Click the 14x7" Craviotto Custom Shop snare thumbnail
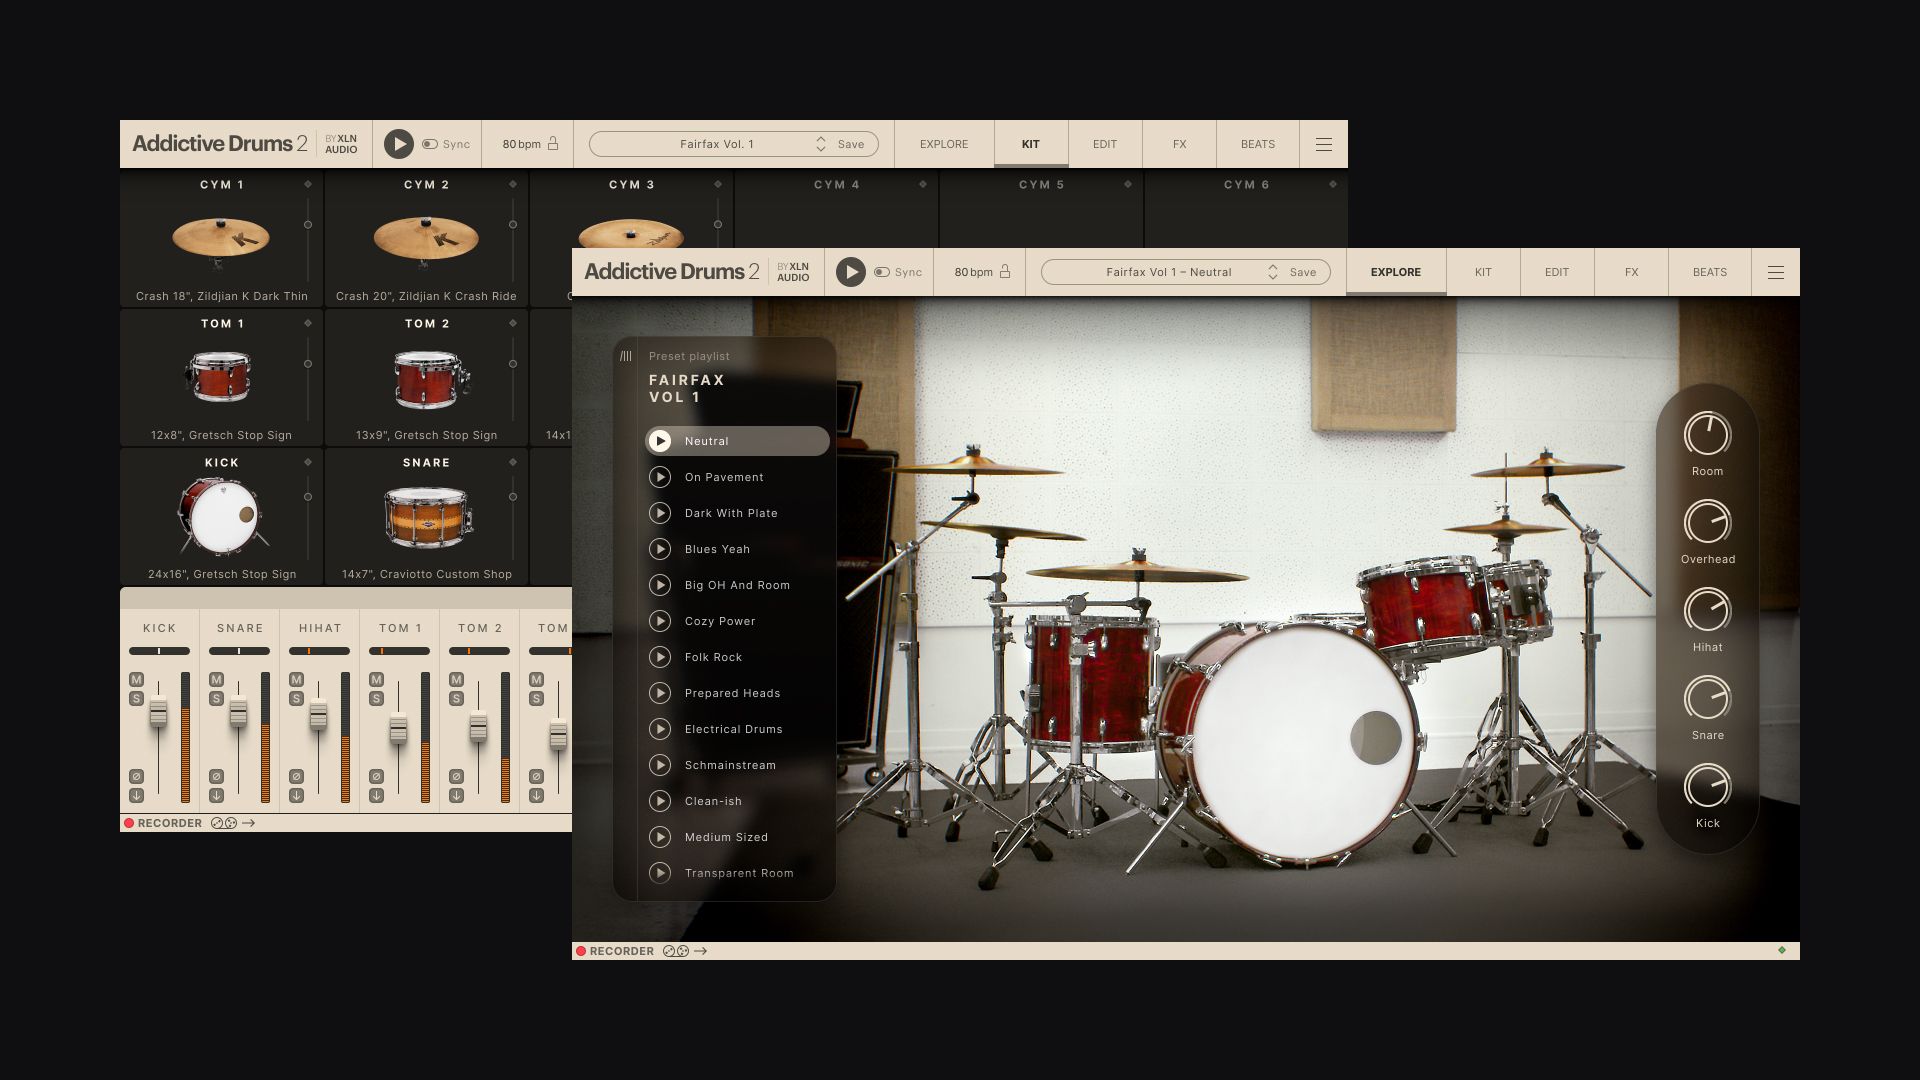This screenshot has width=1920, height=1080. coord(427,517)
